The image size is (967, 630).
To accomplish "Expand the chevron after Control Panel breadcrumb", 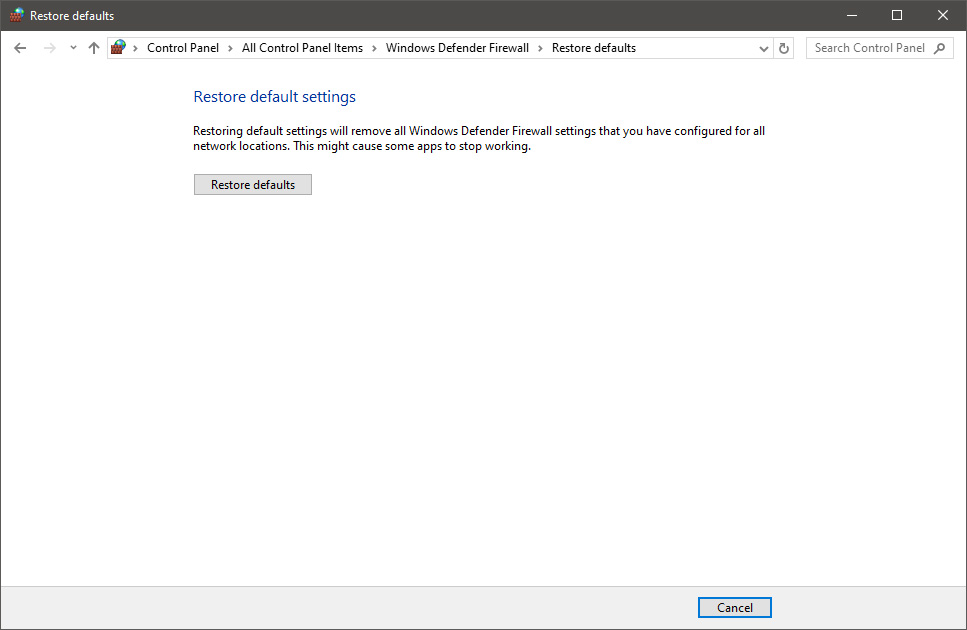I will pos(230,48).
